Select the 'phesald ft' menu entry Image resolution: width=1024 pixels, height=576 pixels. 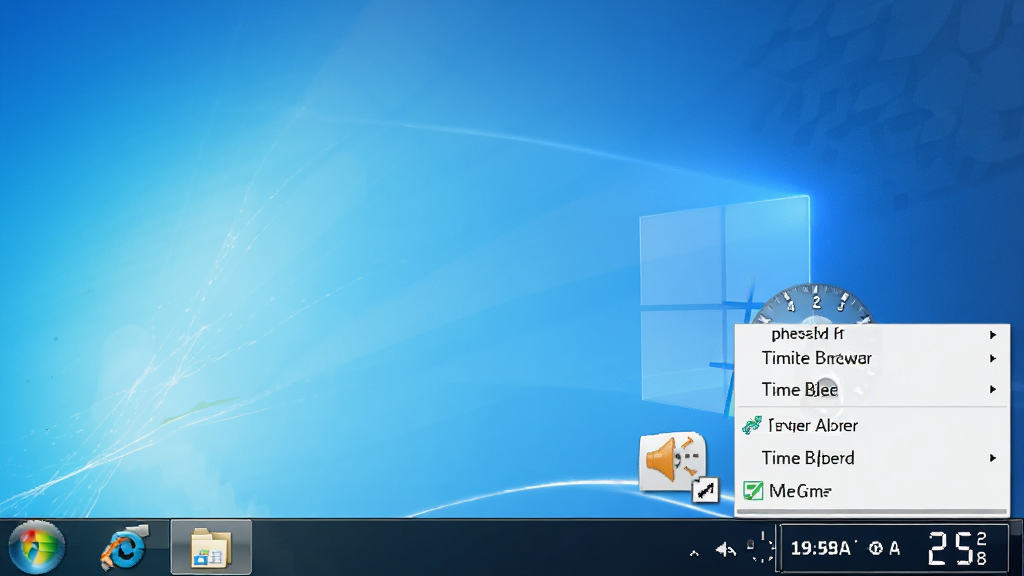click(x=872, y=334)
